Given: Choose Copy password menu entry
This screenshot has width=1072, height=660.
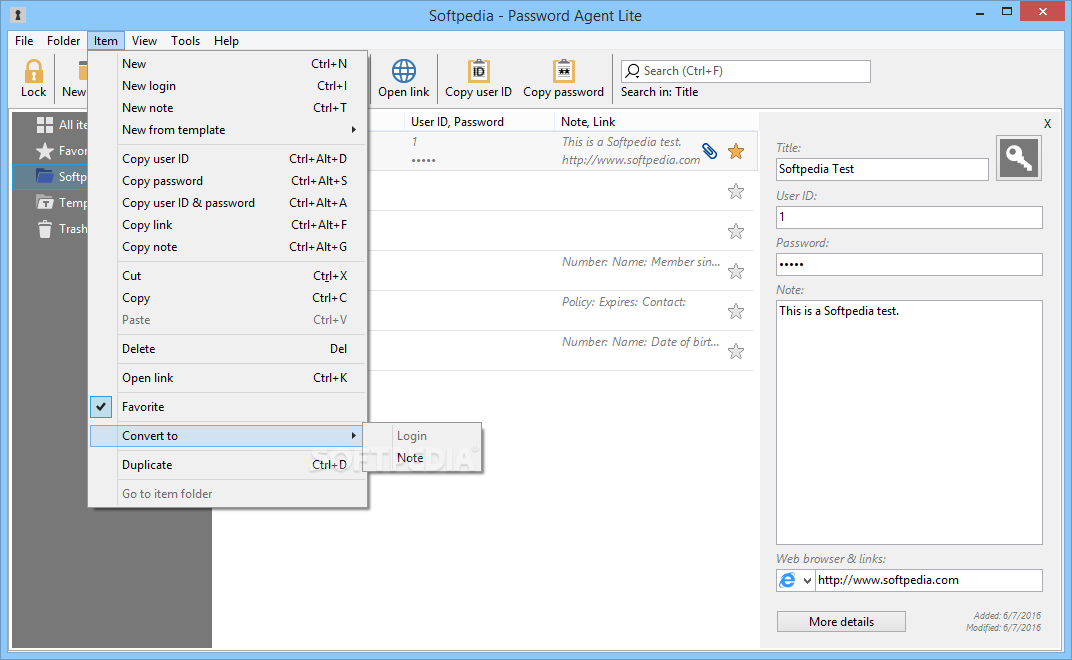Looking at the screenshot, I should tap(228, 181).
